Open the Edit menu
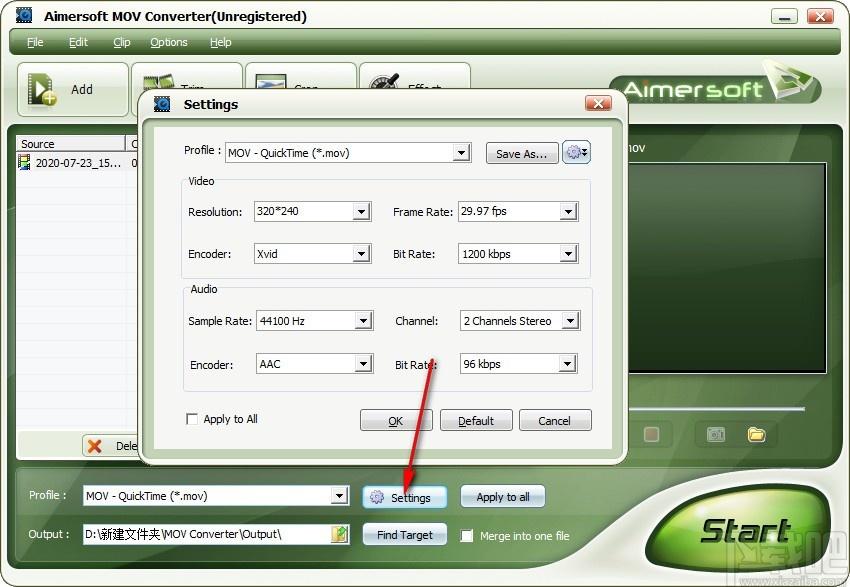This screenshot has height=587, width=850. [78, 42]
